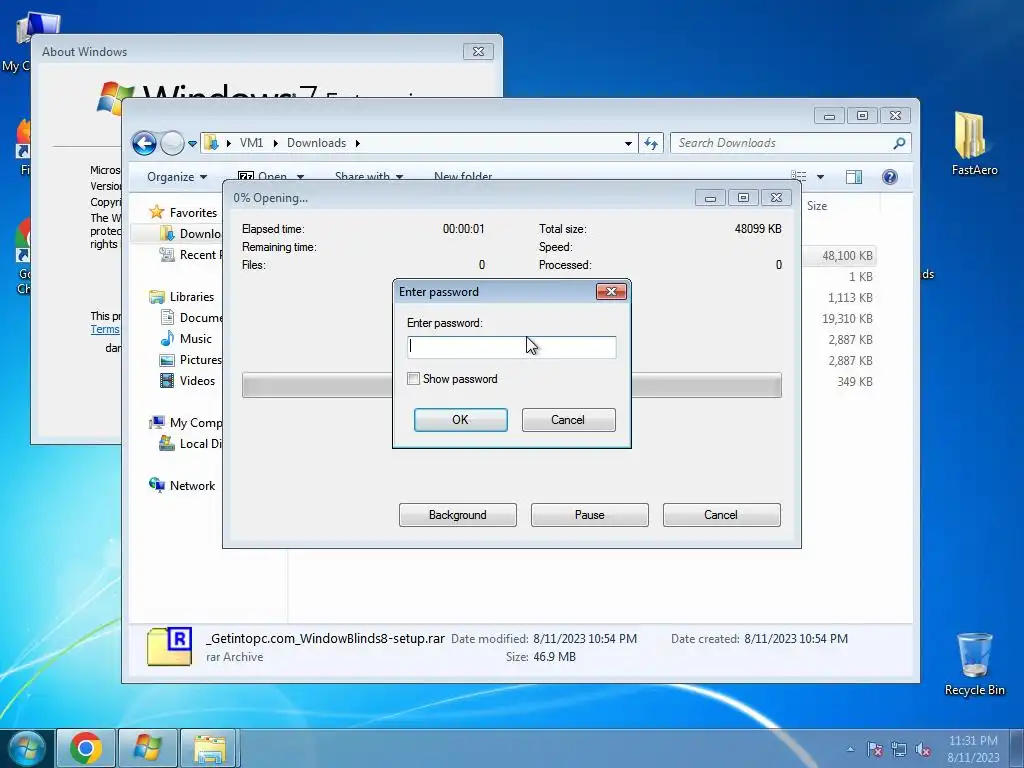
Task: Click the WindowBlinds8-setup.rar filename in details pane
Action: coord(325,639)
